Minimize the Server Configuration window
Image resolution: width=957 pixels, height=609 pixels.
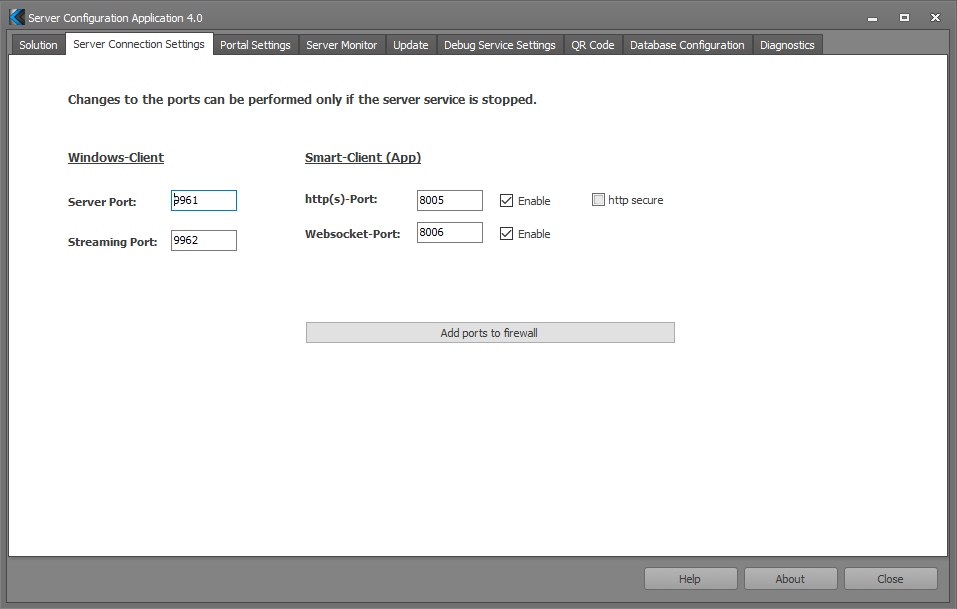click(x=873, y=18)
